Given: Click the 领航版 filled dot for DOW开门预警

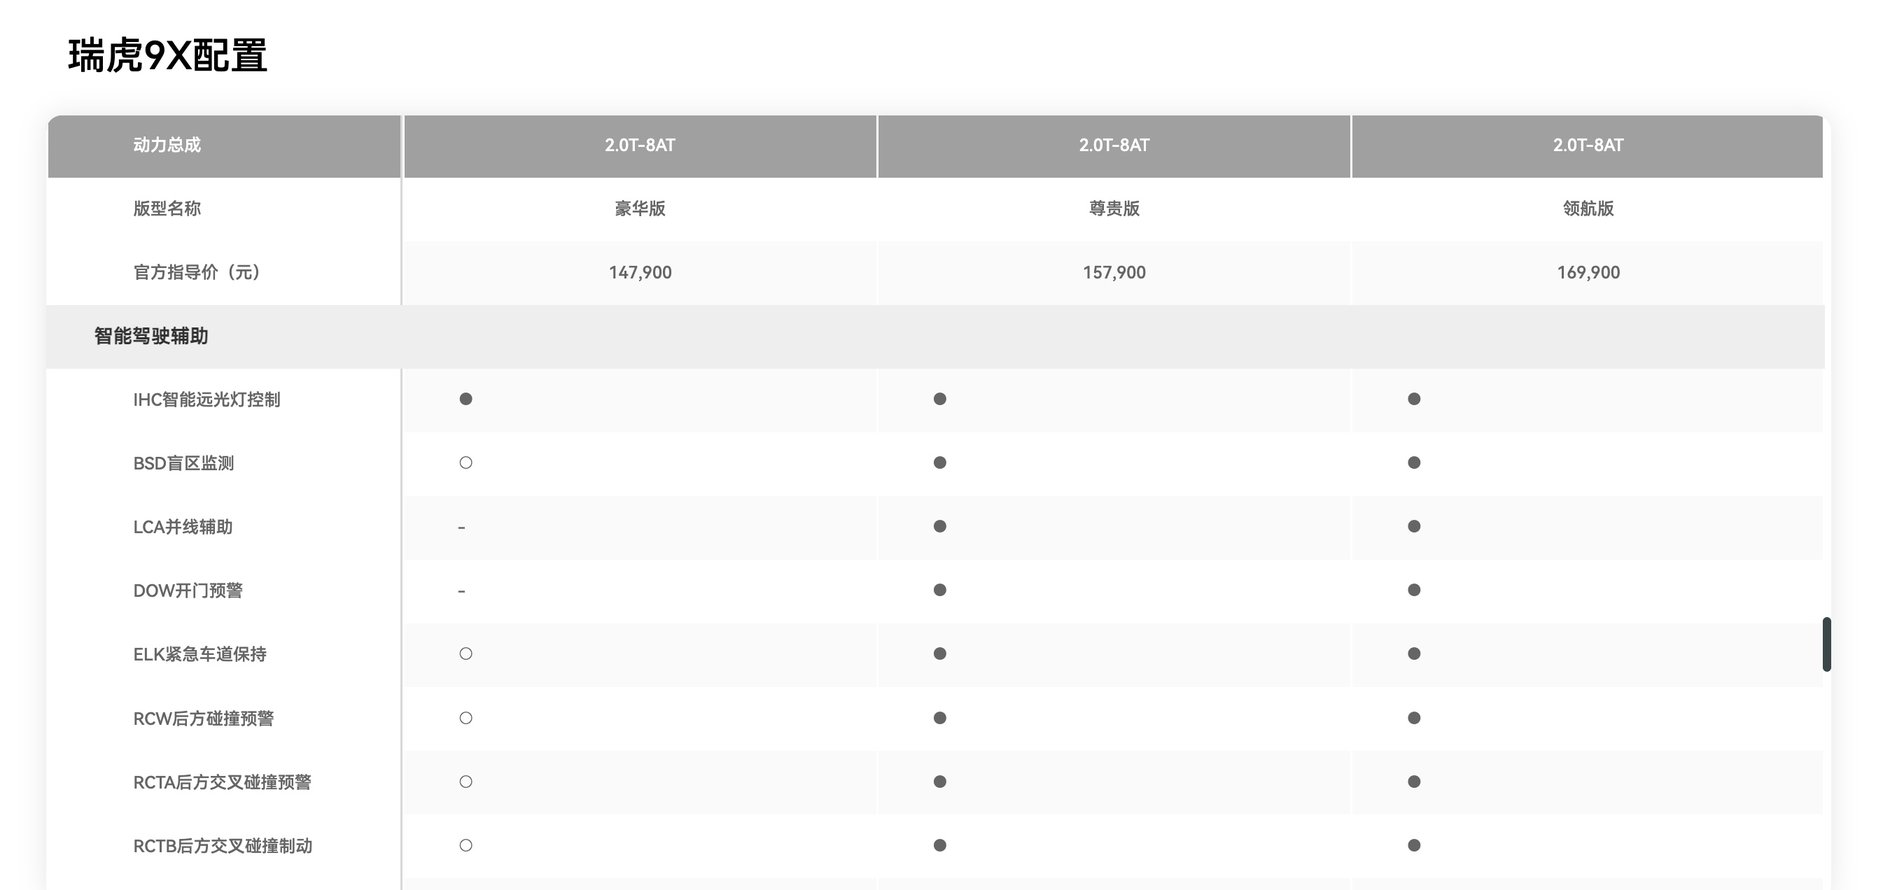Looking at the screenshot, I should pyautogui.click(x=1414, y=590).
